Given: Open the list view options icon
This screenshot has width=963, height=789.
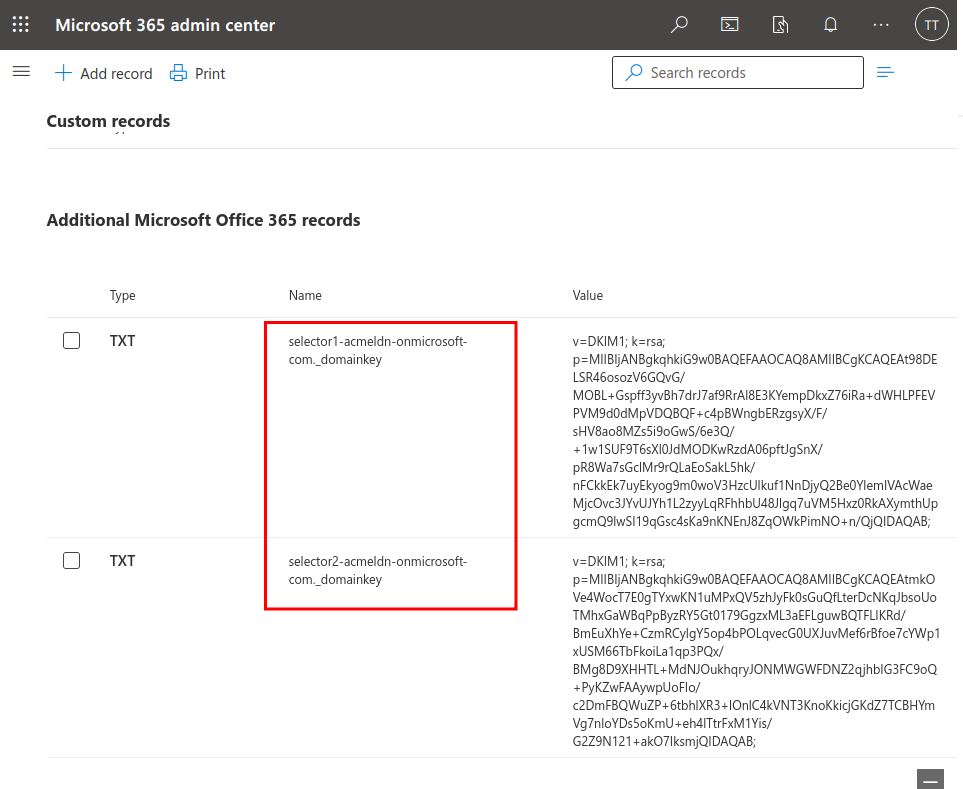Looking at the screenshot, I should pyautogui.click(x=885, y=72).
